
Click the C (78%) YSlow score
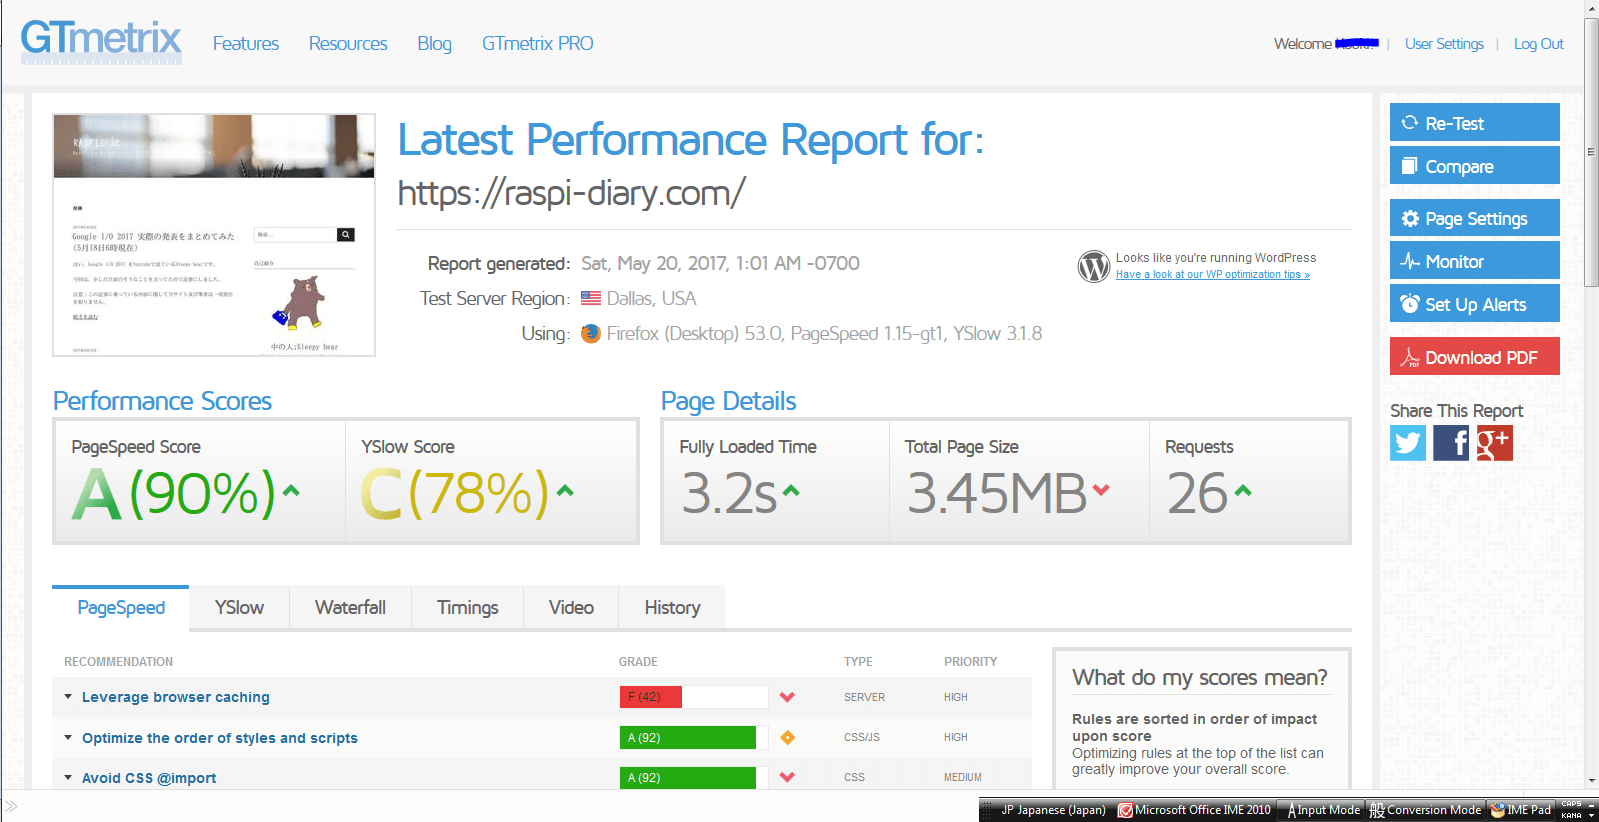[x=455, y=493]
